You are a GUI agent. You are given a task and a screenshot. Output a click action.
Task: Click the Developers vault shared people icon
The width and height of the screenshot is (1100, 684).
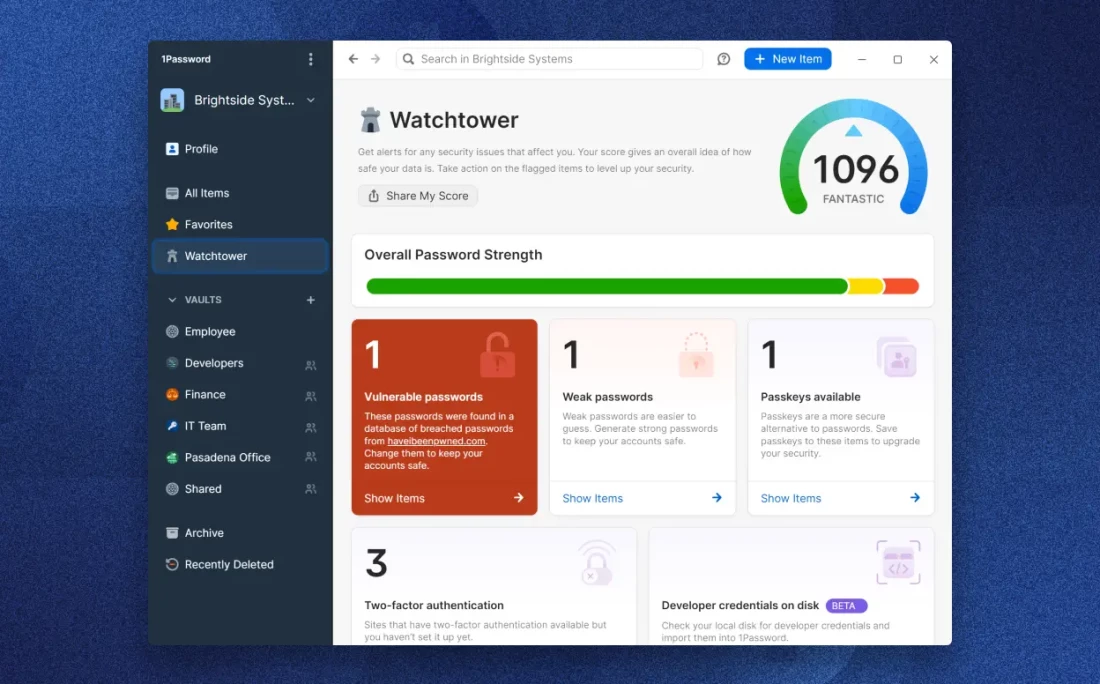point(310,365)
